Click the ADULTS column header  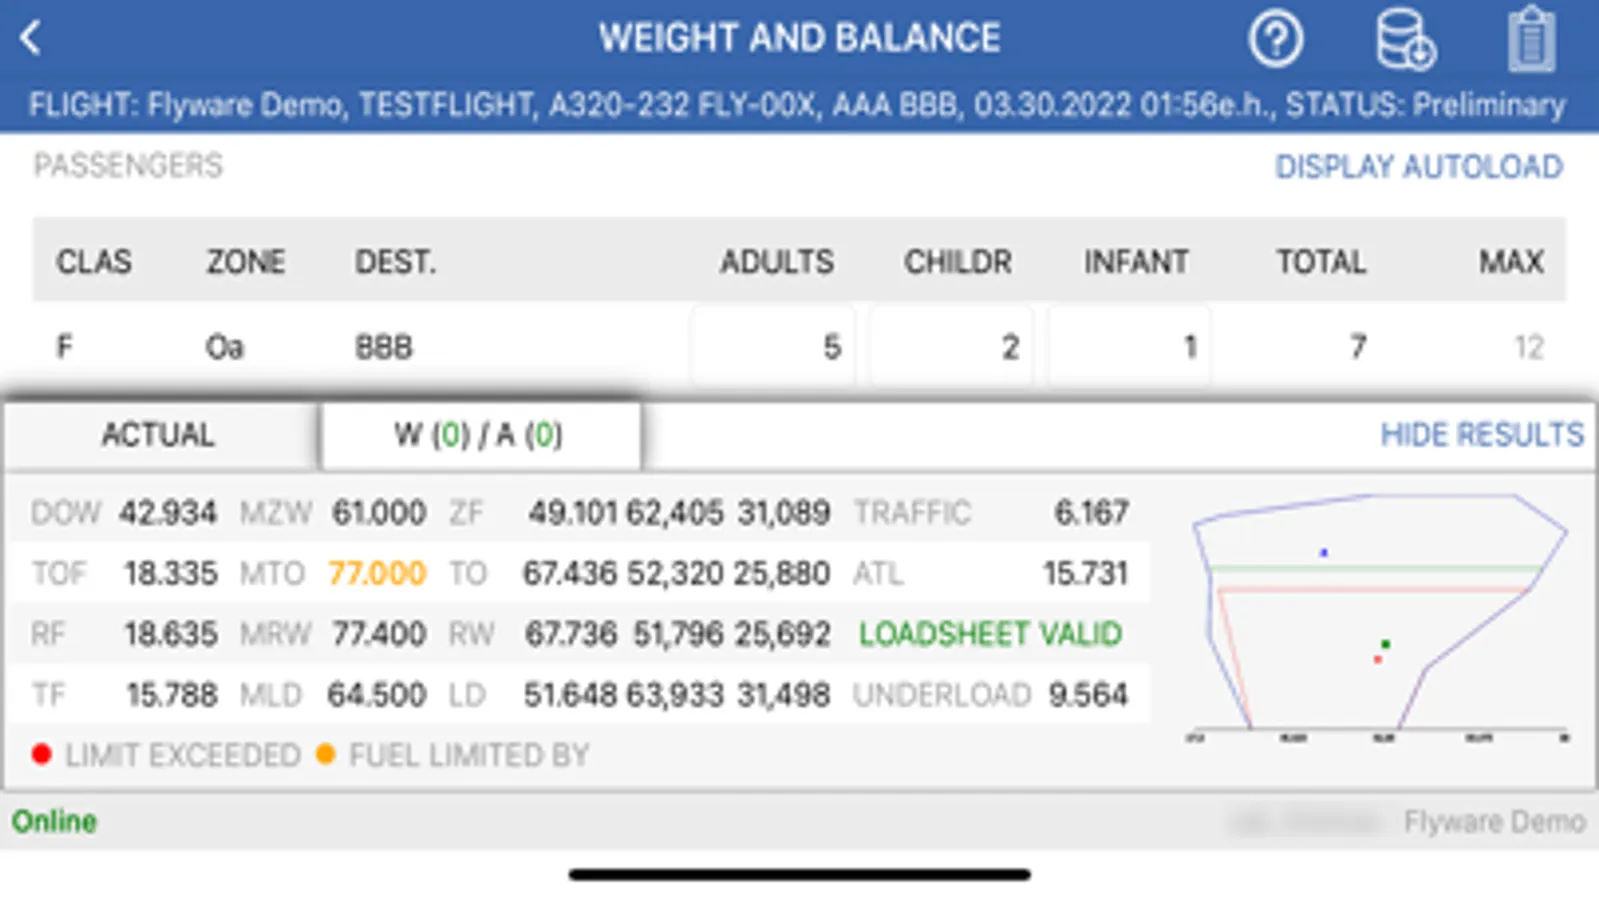777,262
